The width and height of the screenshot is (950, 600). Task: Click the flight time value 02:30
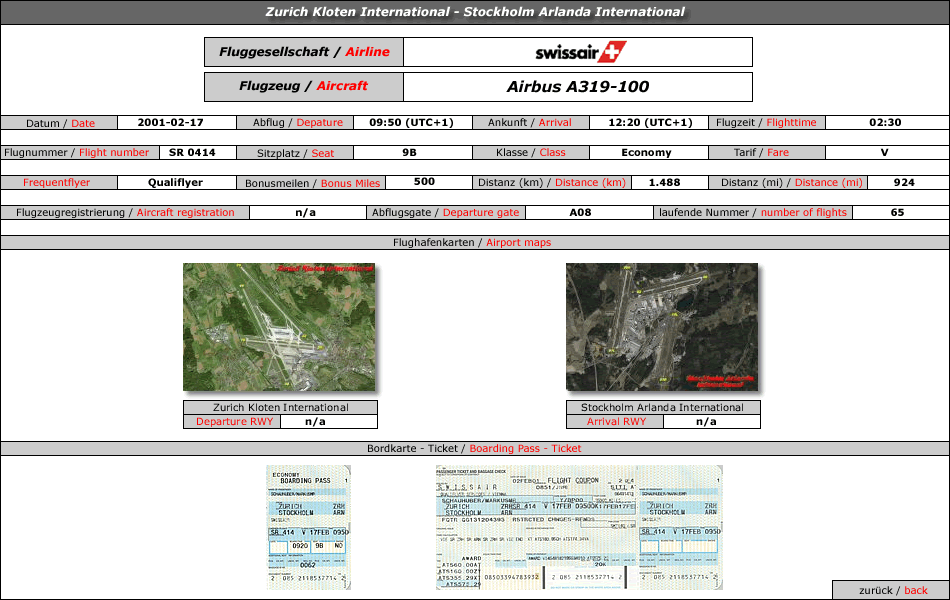click(885, 122)
